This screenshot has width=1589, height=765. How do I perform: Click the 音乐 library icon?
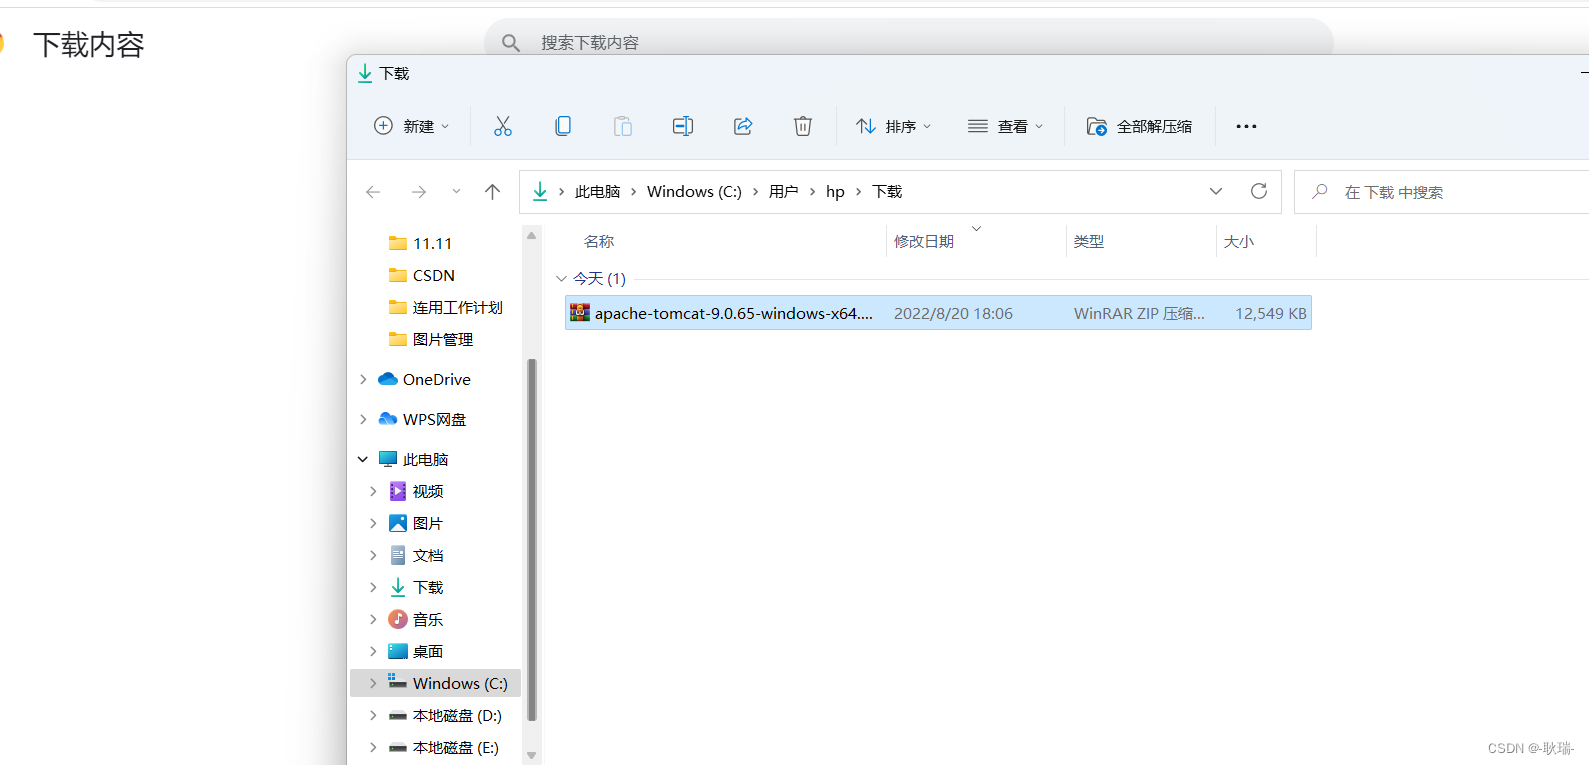point(398,619)
